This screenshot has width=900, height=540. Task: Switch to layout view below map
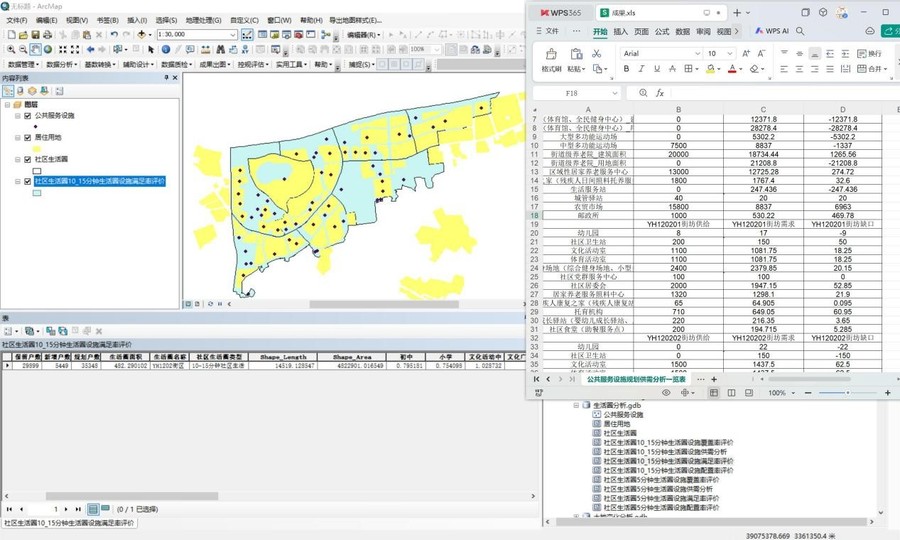[x=197, y=304]
